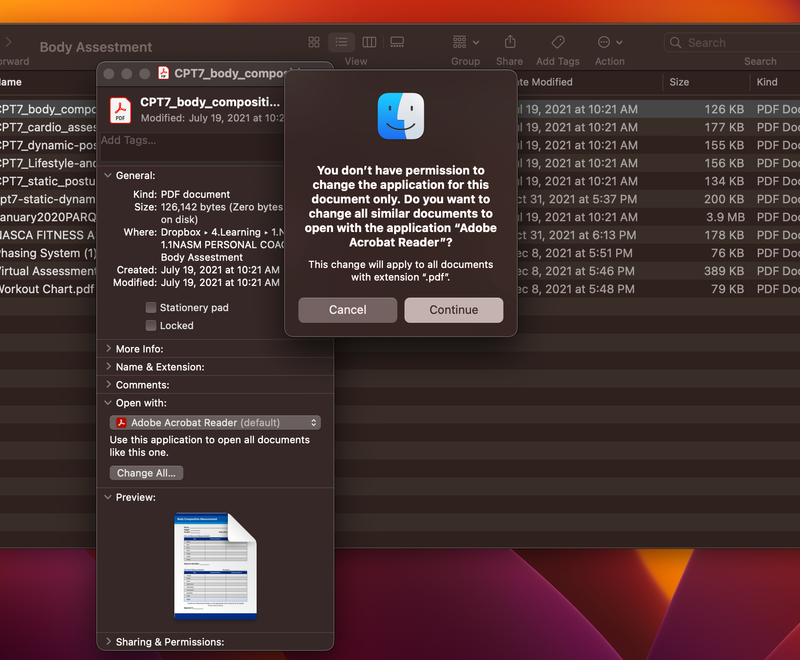Click the Change All button

tap(146, 473)
